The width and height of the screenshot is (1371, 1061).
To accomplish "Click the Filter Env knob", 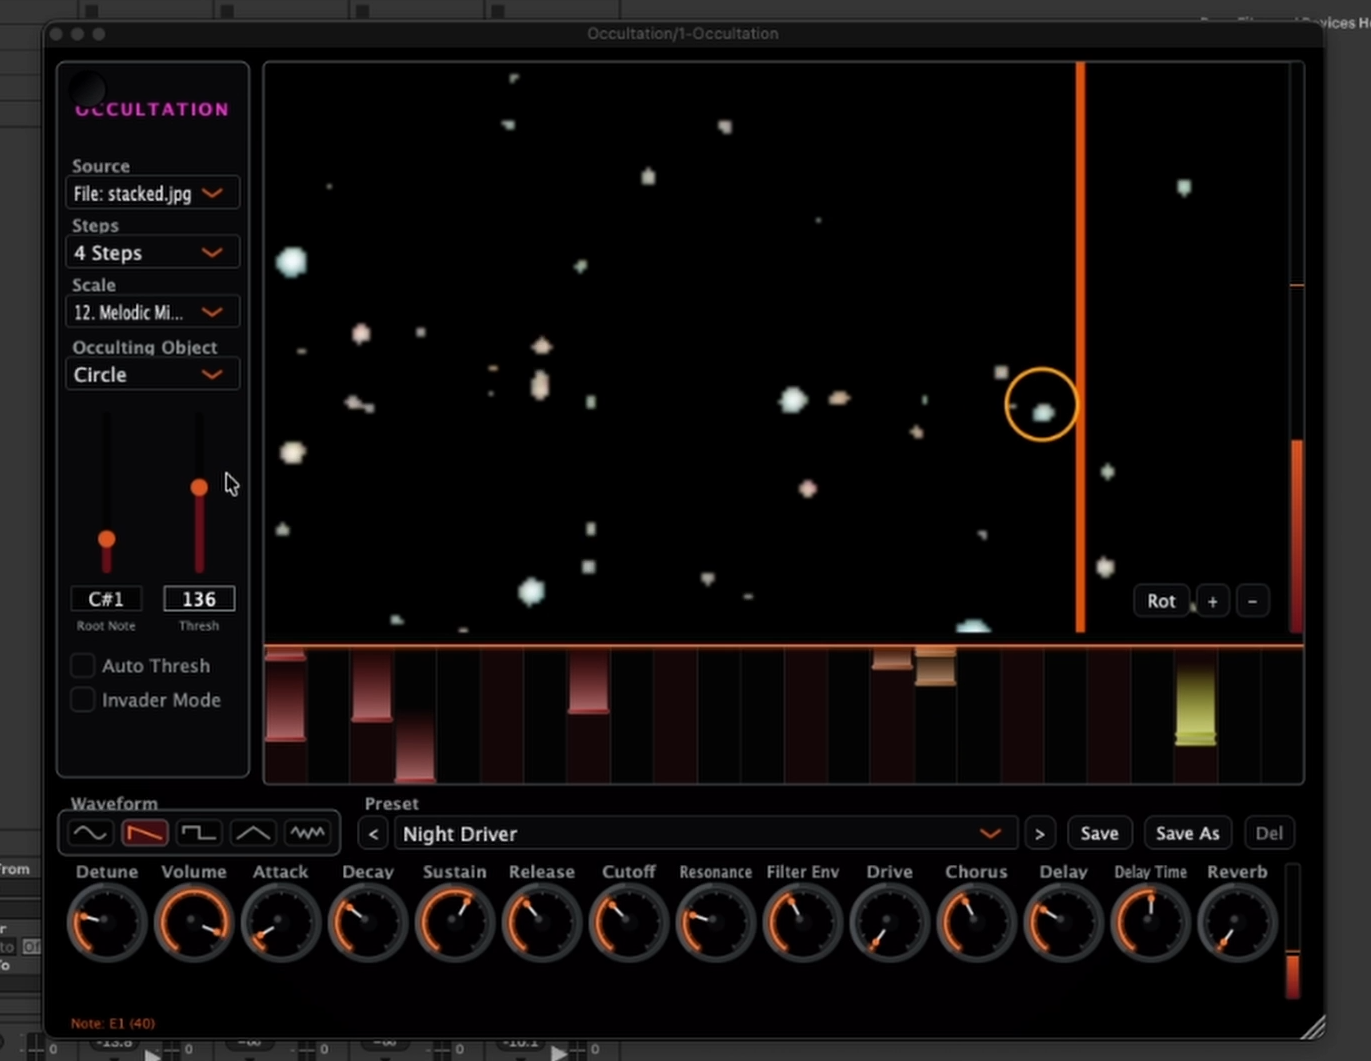I will coord(802,923).
